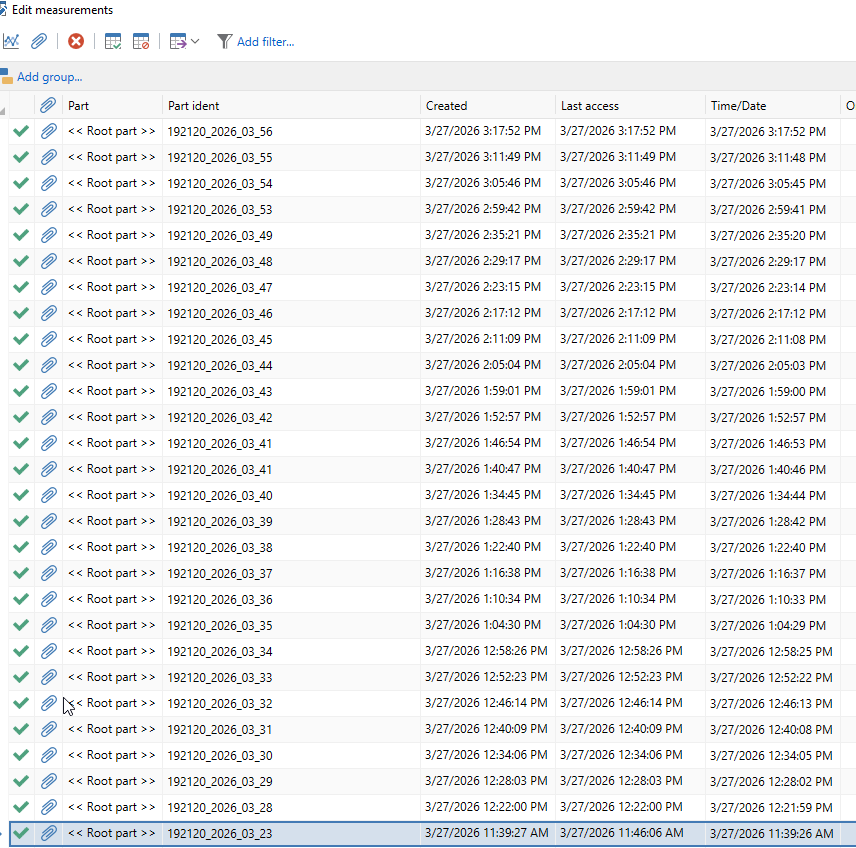Click the export table icon with purple arrow

click(x=178, y=41)
